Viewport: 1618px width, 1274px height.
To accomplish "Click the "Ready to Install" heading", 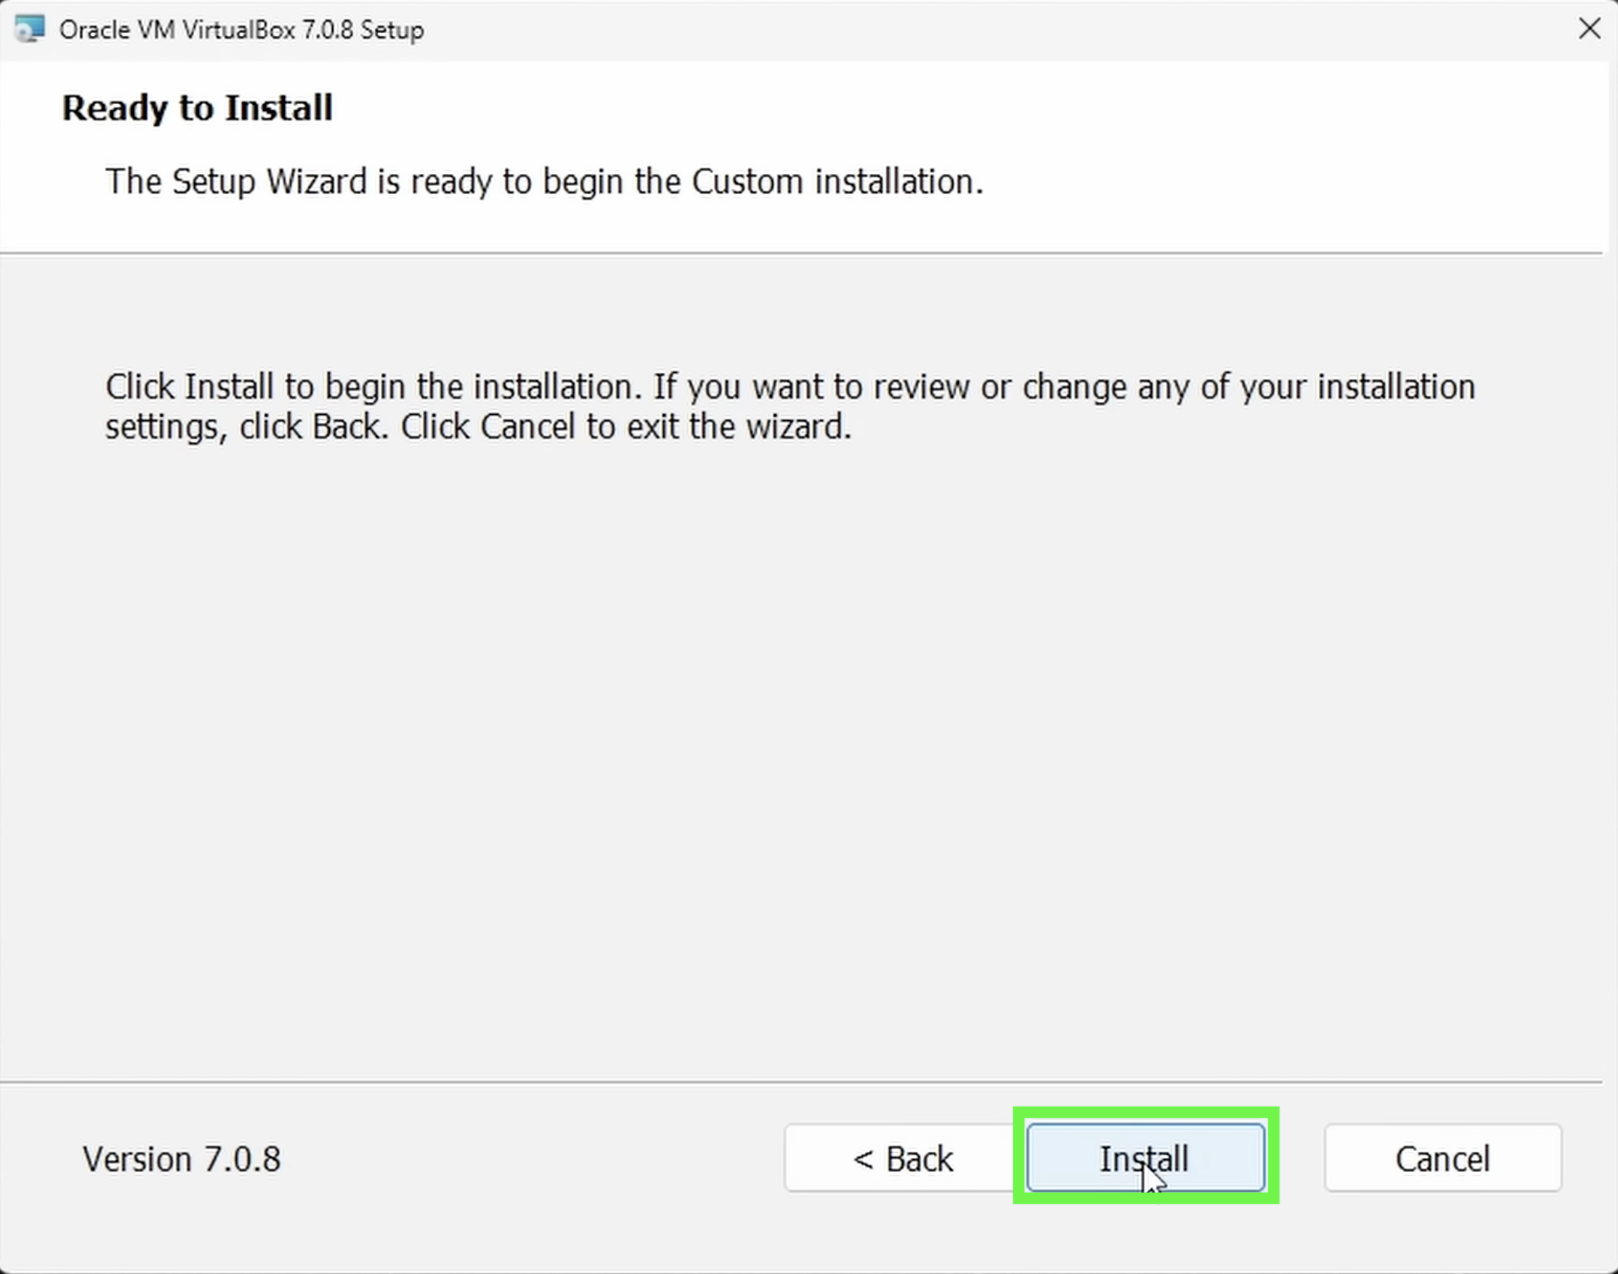I will point(197,108).
